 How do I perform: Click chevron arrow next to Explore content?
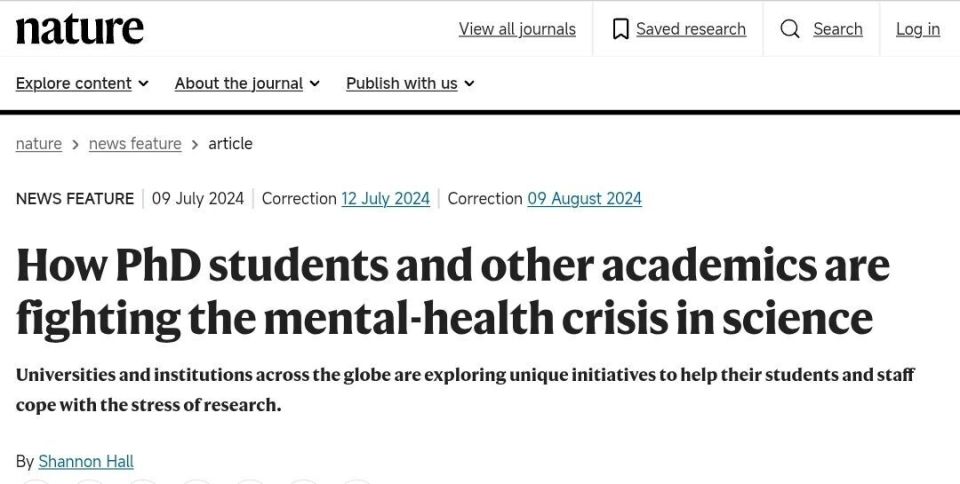pos(143,83)
